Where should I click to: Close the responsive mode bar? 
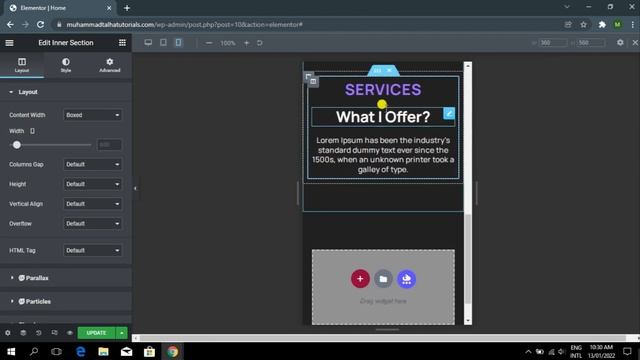(x=635, y=42)
